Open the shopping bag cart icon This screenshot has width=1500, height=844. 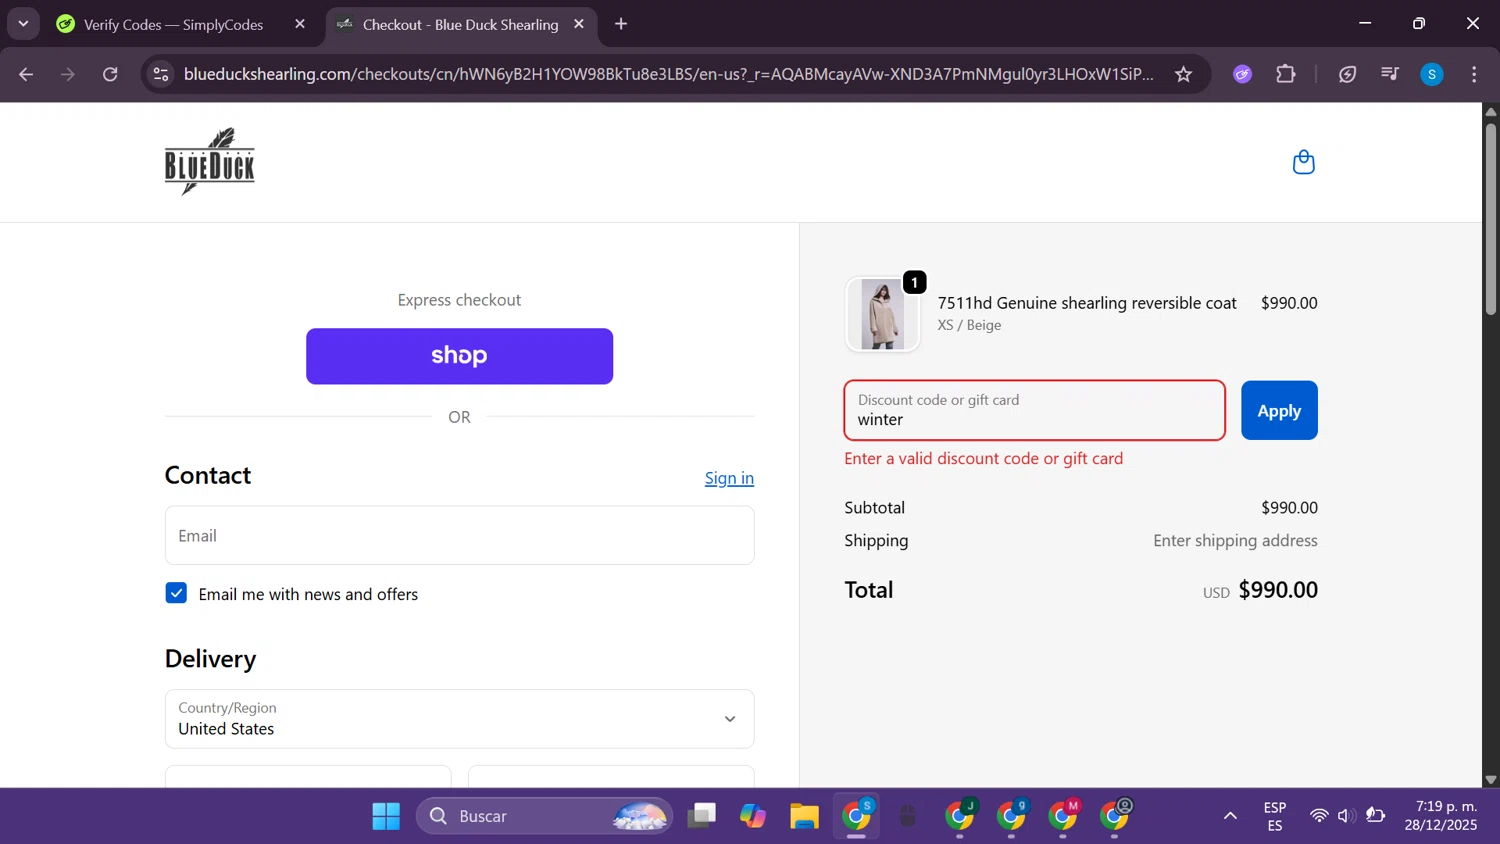1303,162
